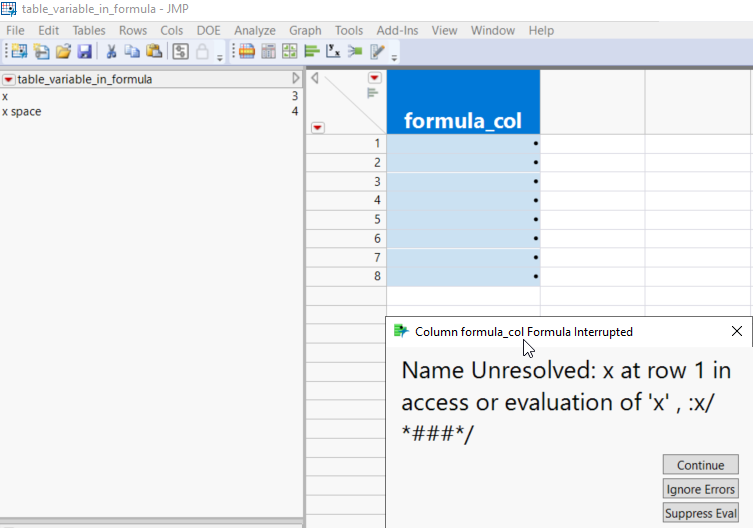Collapse the table panel with the disclosure triangle

(x=296, y=78)
